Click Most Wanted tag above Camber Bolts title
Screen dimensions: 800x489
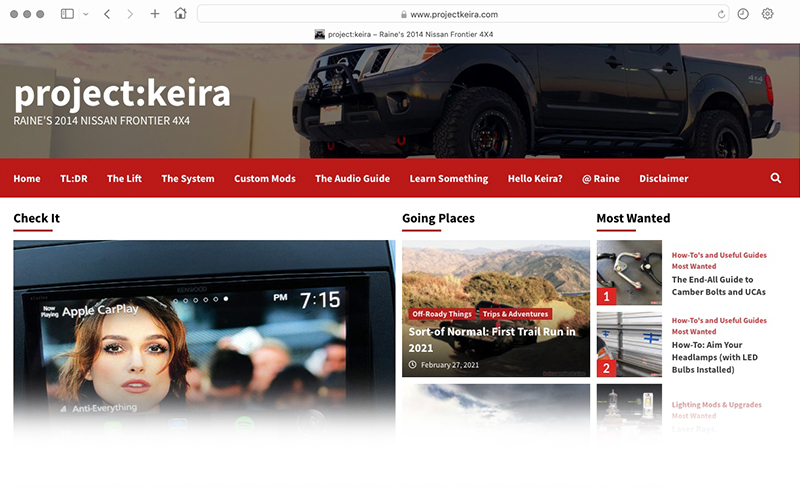point(694,266)
